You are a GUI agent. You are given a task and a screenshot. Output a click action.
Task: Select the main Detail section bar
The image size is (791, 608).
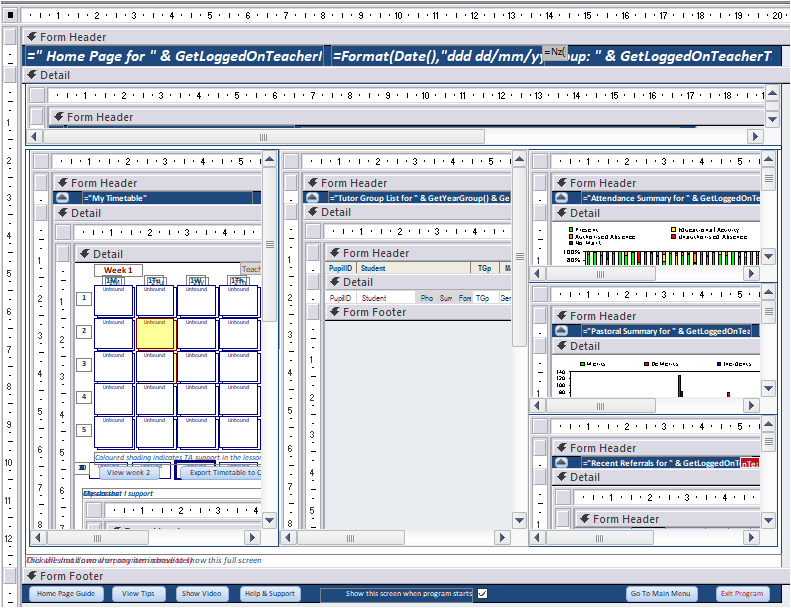pyautogui.click(x=406, y=75)
